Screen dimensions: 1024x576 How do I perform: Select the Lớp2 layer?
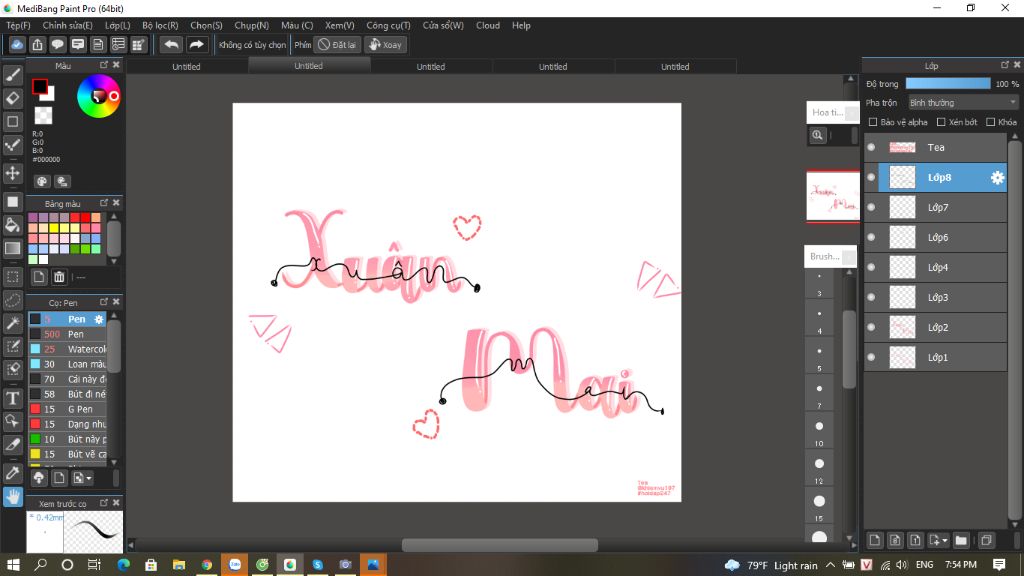[936, 328]
